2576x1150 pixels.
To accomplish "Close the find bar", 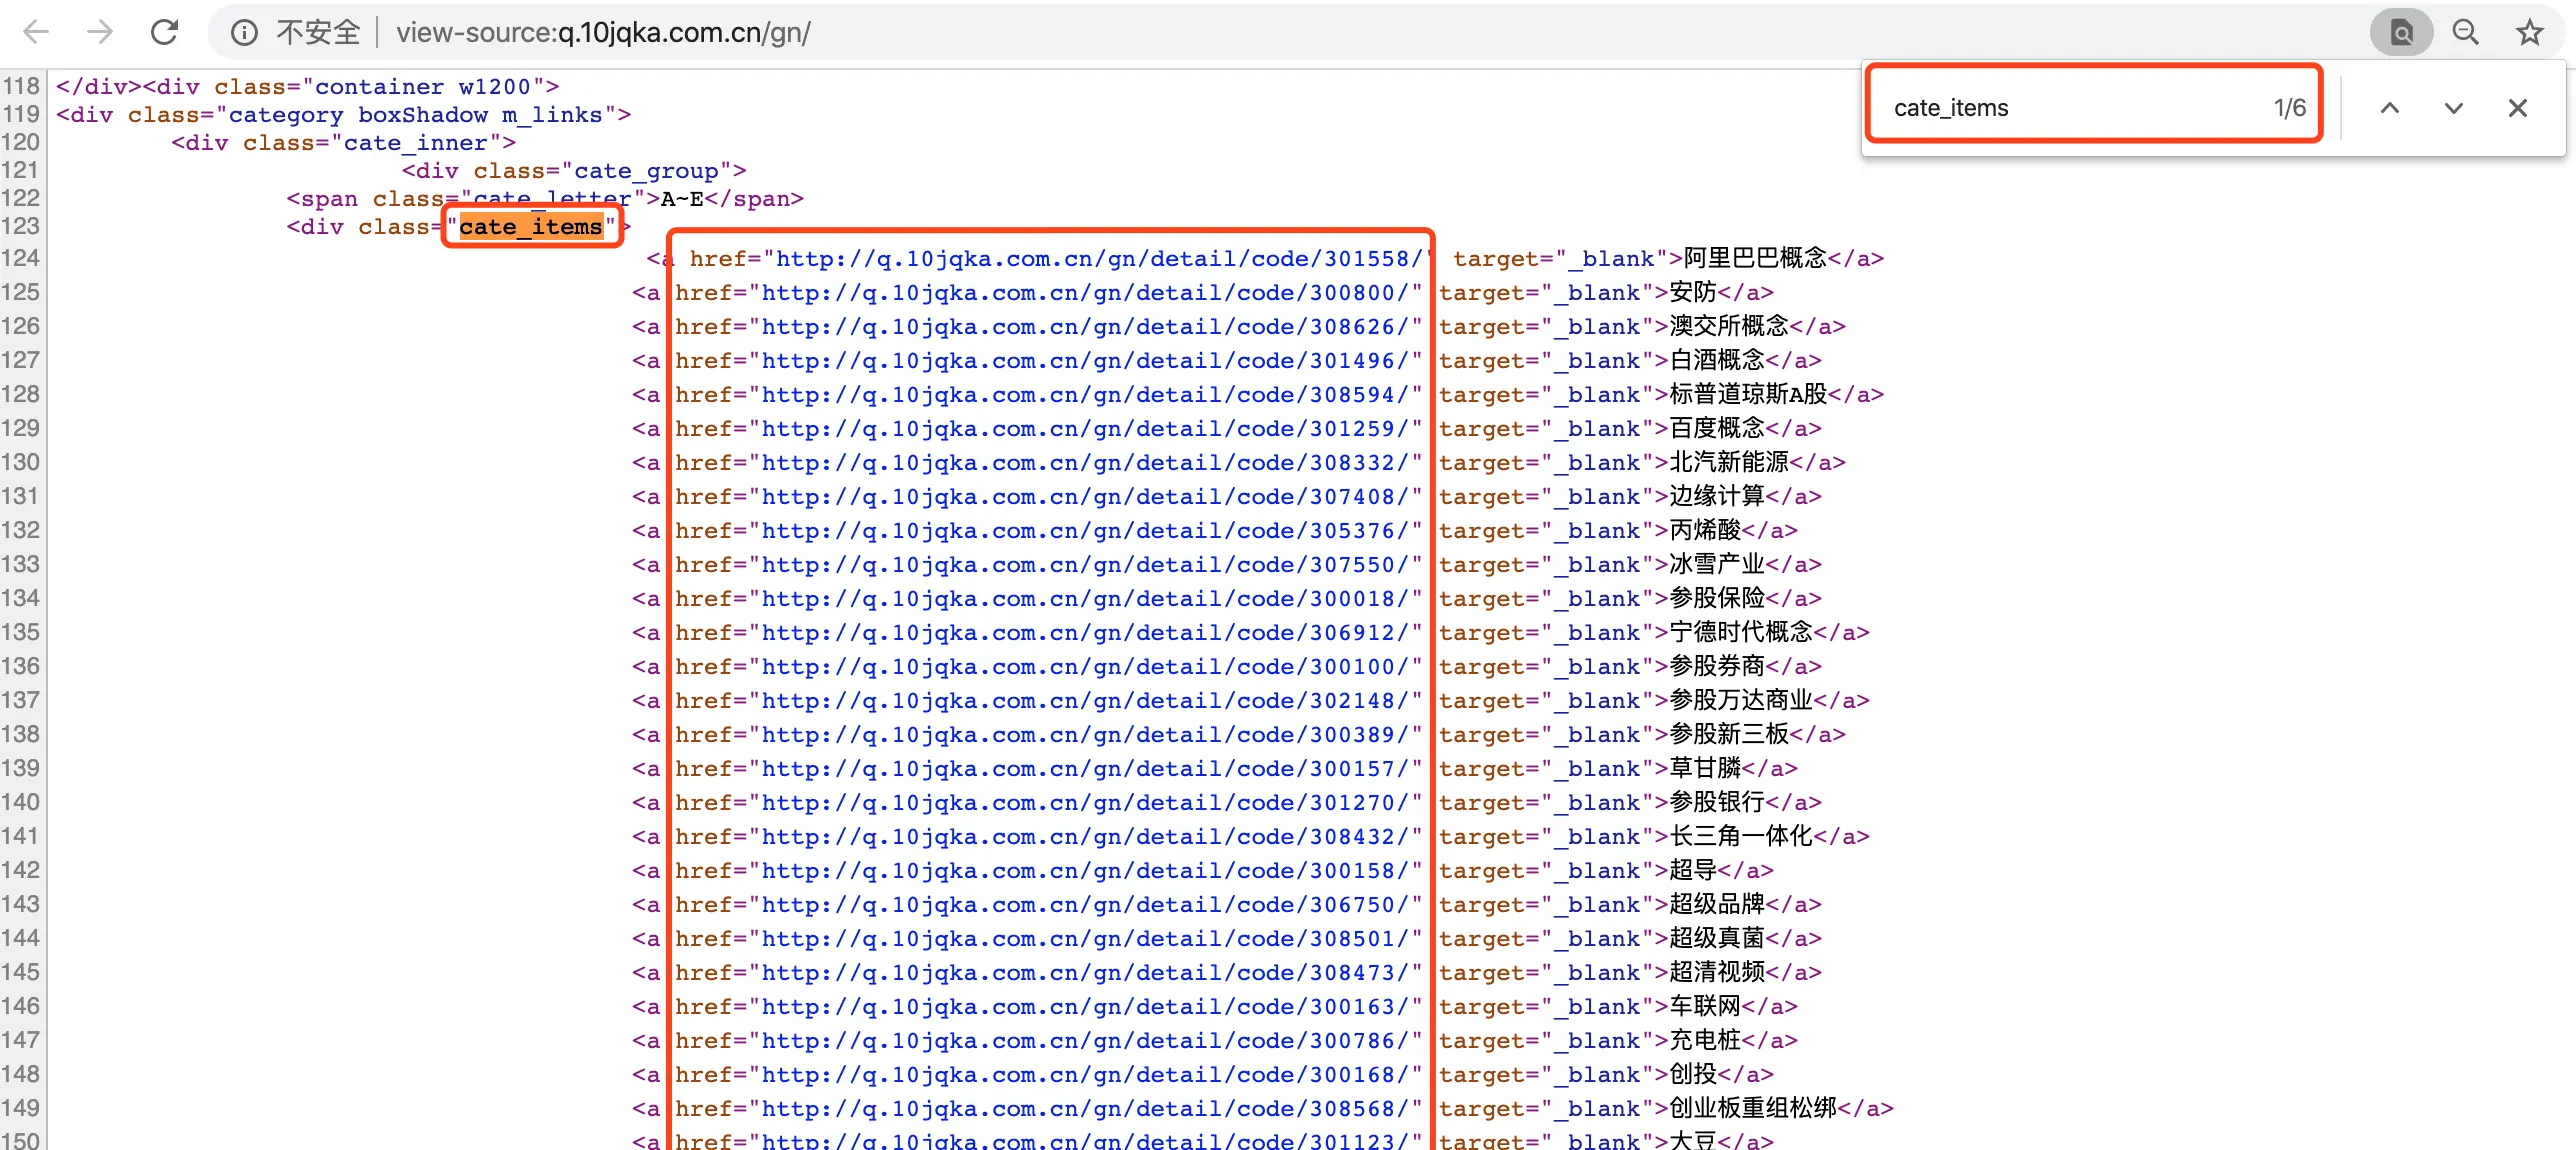I will point(2517,108).
